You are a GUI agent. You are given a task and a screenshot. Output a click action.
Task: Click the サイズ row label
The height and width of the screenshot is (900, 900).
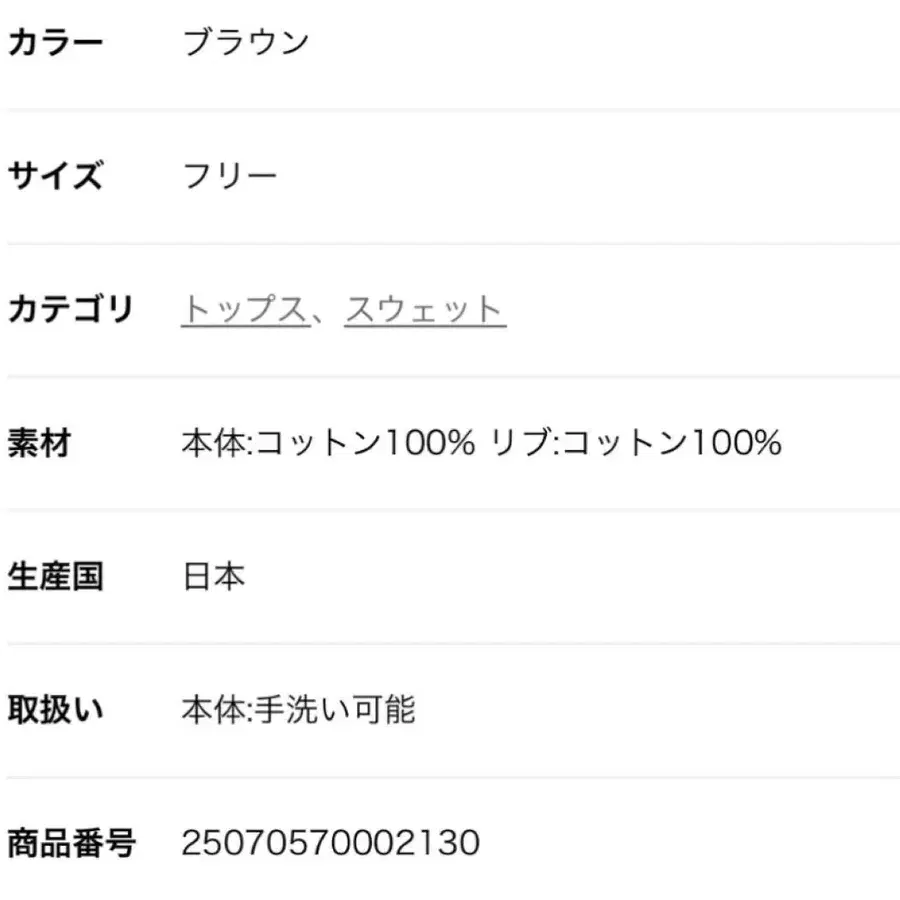click(56, 177)
